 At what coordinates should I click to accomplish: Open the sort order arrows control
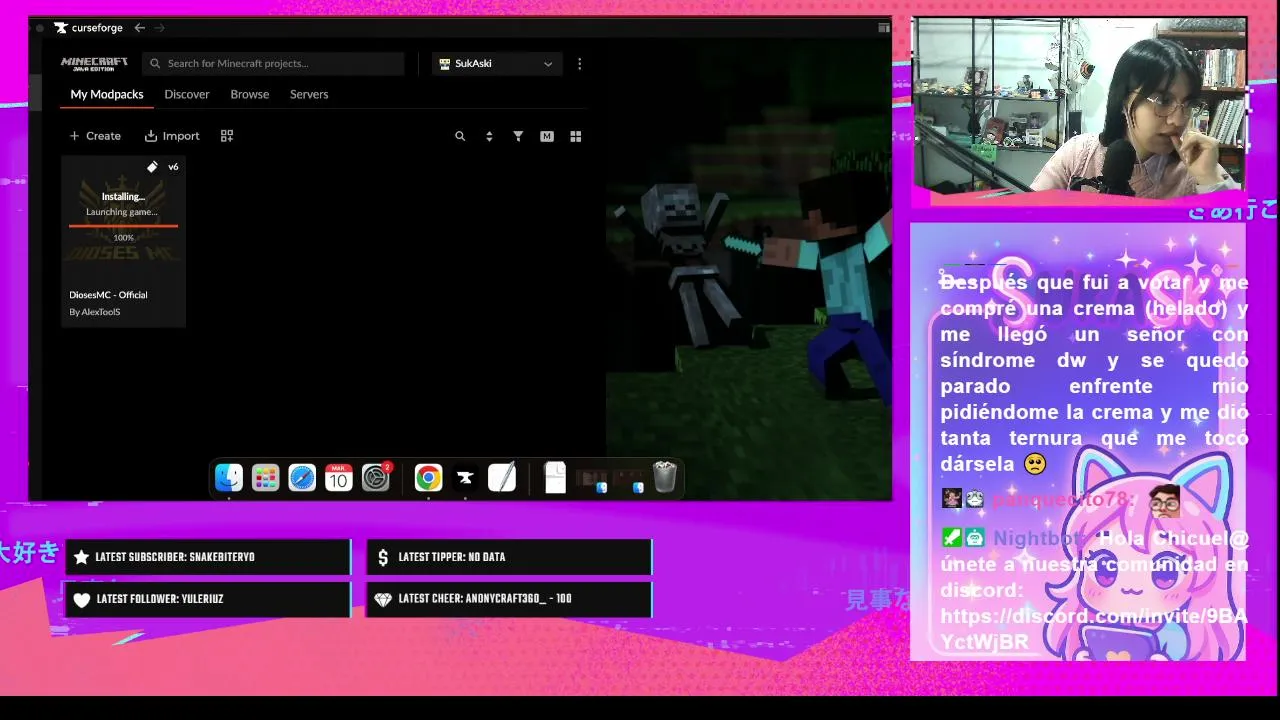(489, 136)
